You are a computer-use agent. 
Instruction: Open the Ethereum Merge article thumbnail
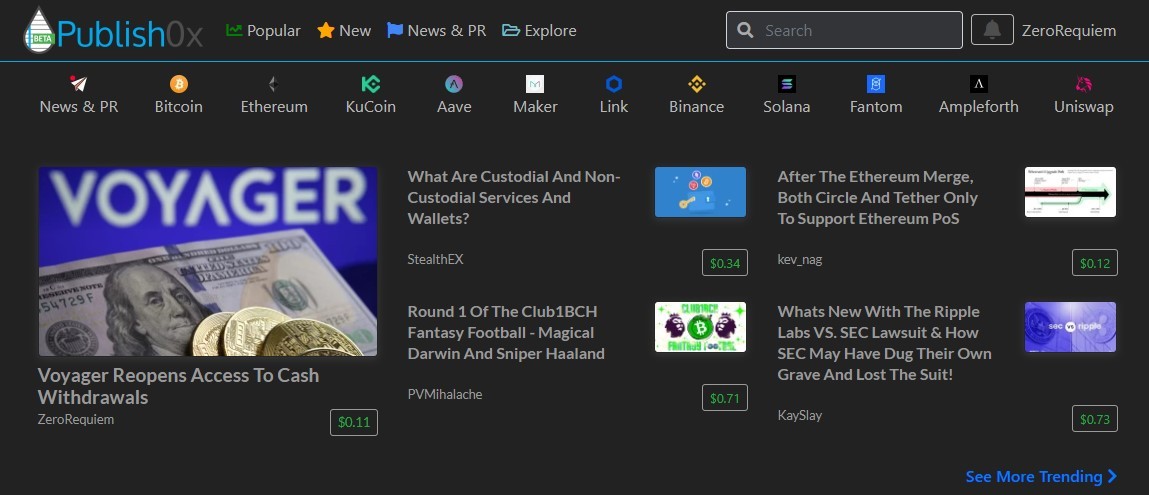coord(1071,192)
